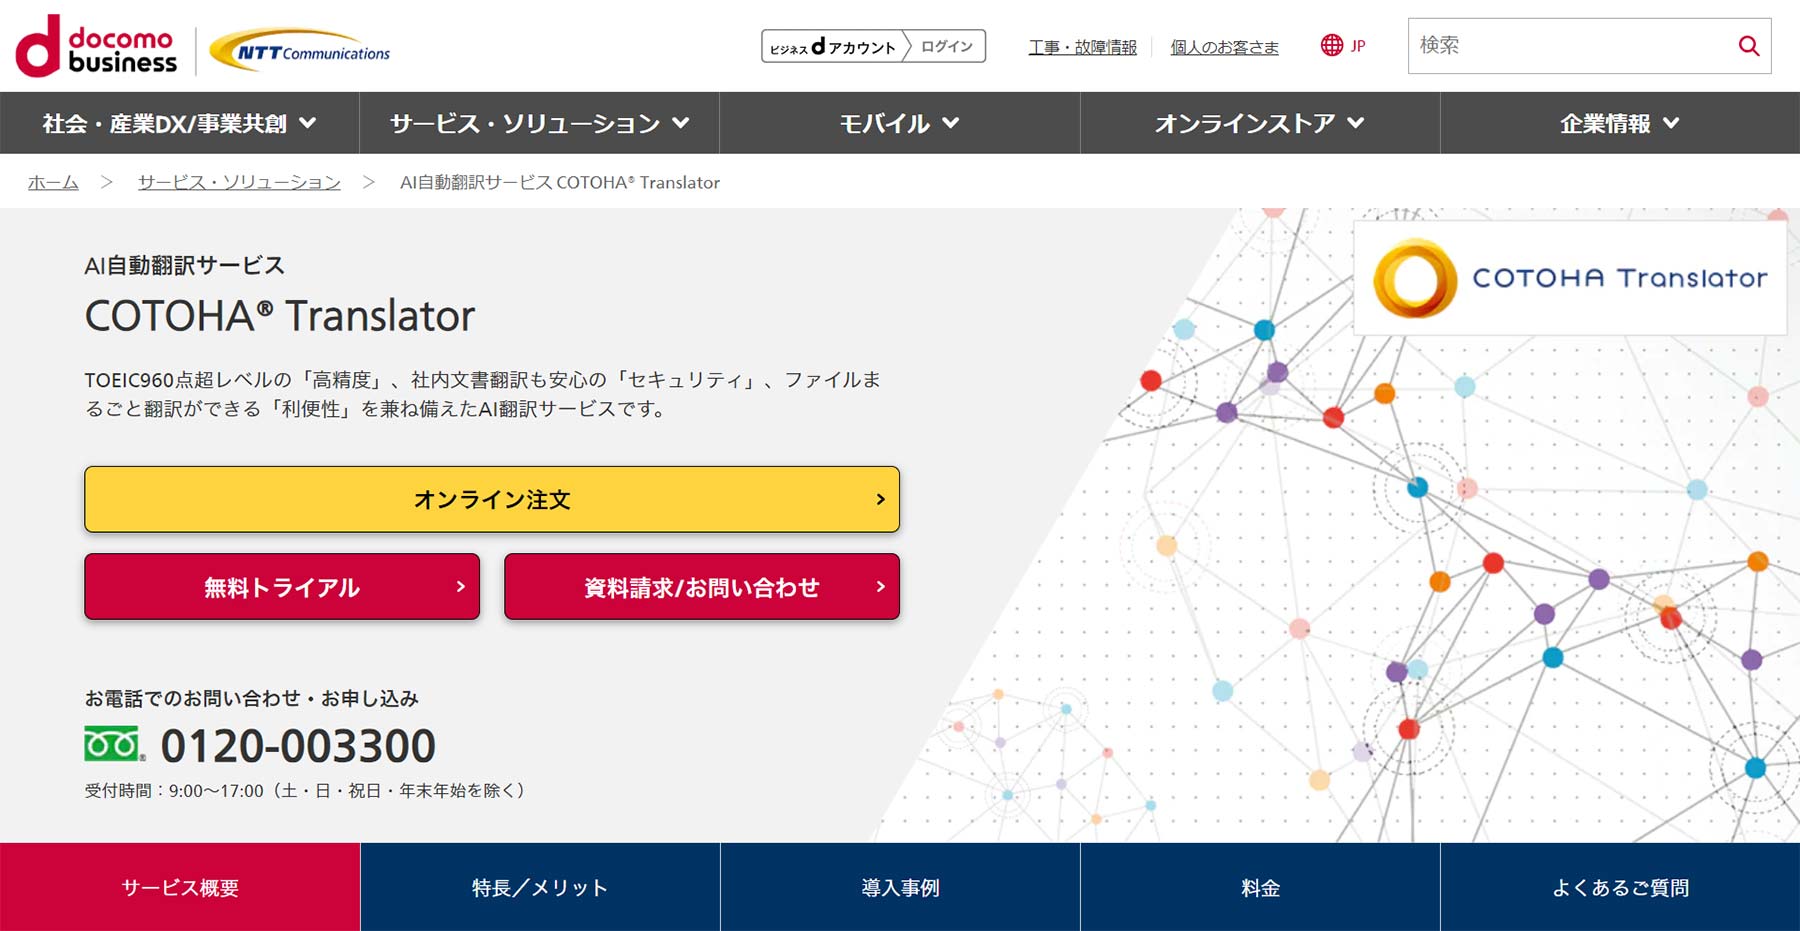Click breadcrumb text AI自動翻訳サービス COTOHA Translator
Screen dimensions: 1800x931
[560, 182]
